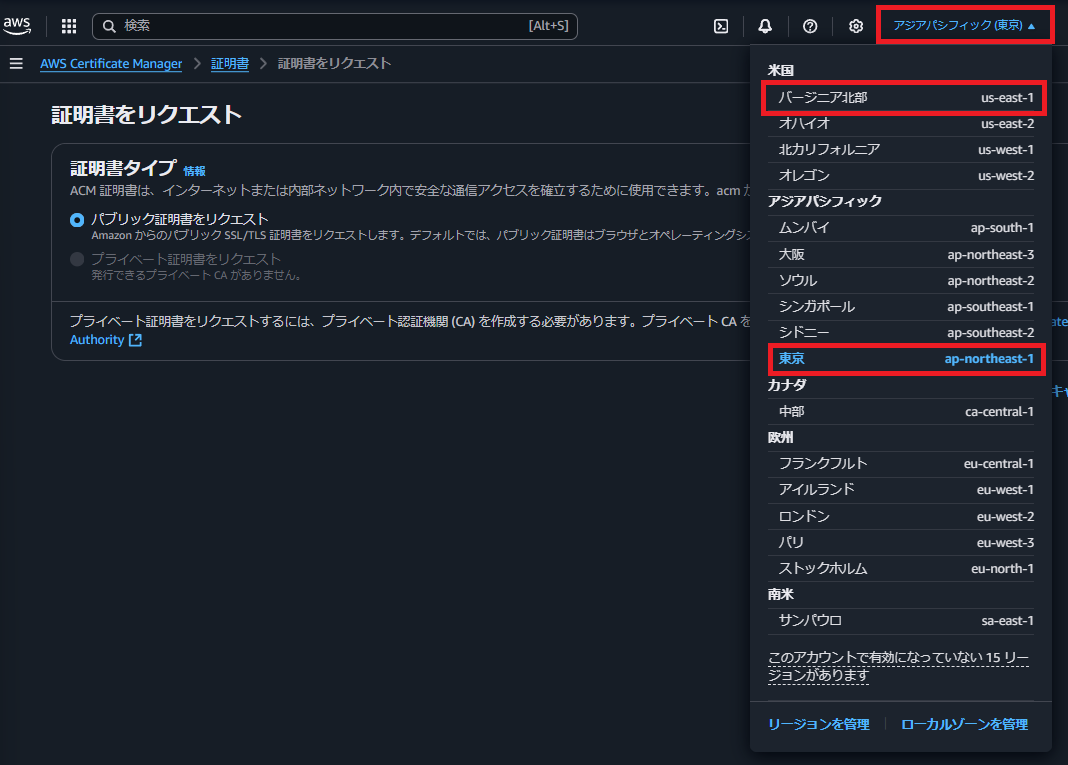This screenshot has width=1068, height=765.
Task: Select プライベート証明書をリクエスト radio button
Action: [x=77, y=259]
